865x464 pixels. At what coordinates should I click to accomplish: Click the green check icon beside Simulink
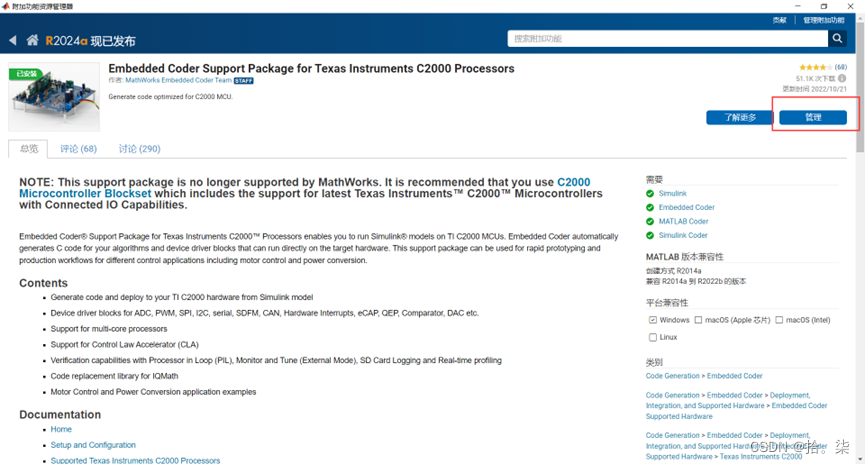[x=650, y=194]
